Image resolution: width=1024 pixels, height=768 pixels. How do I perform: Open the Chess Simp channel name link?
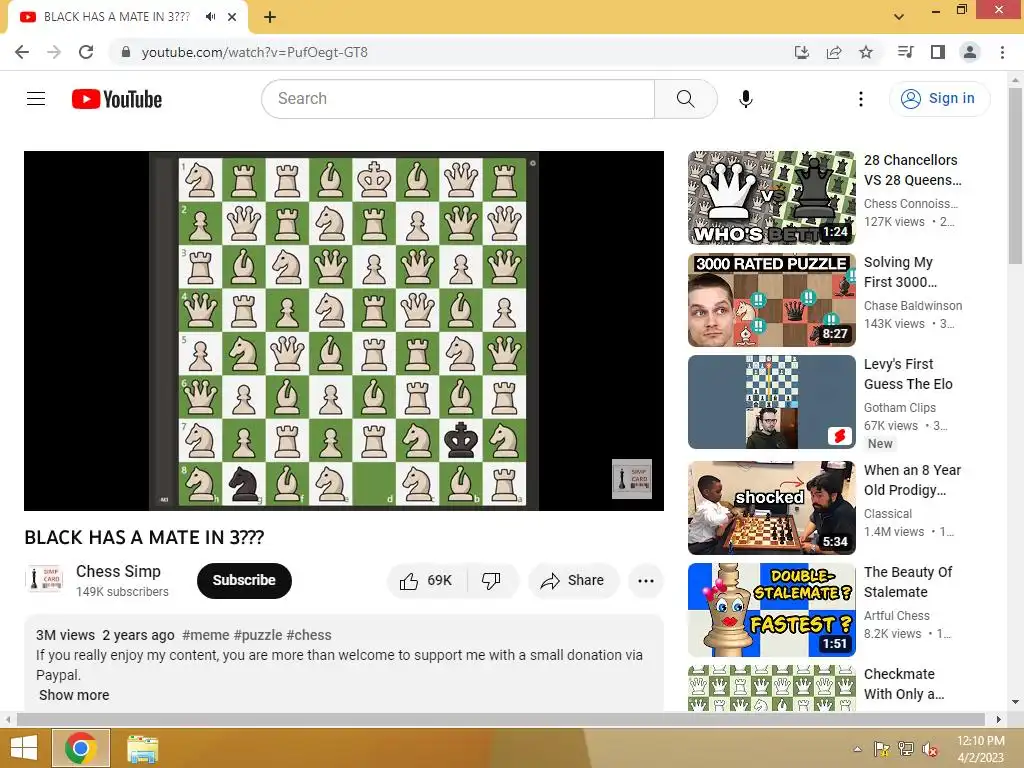(x=118, y=571)
